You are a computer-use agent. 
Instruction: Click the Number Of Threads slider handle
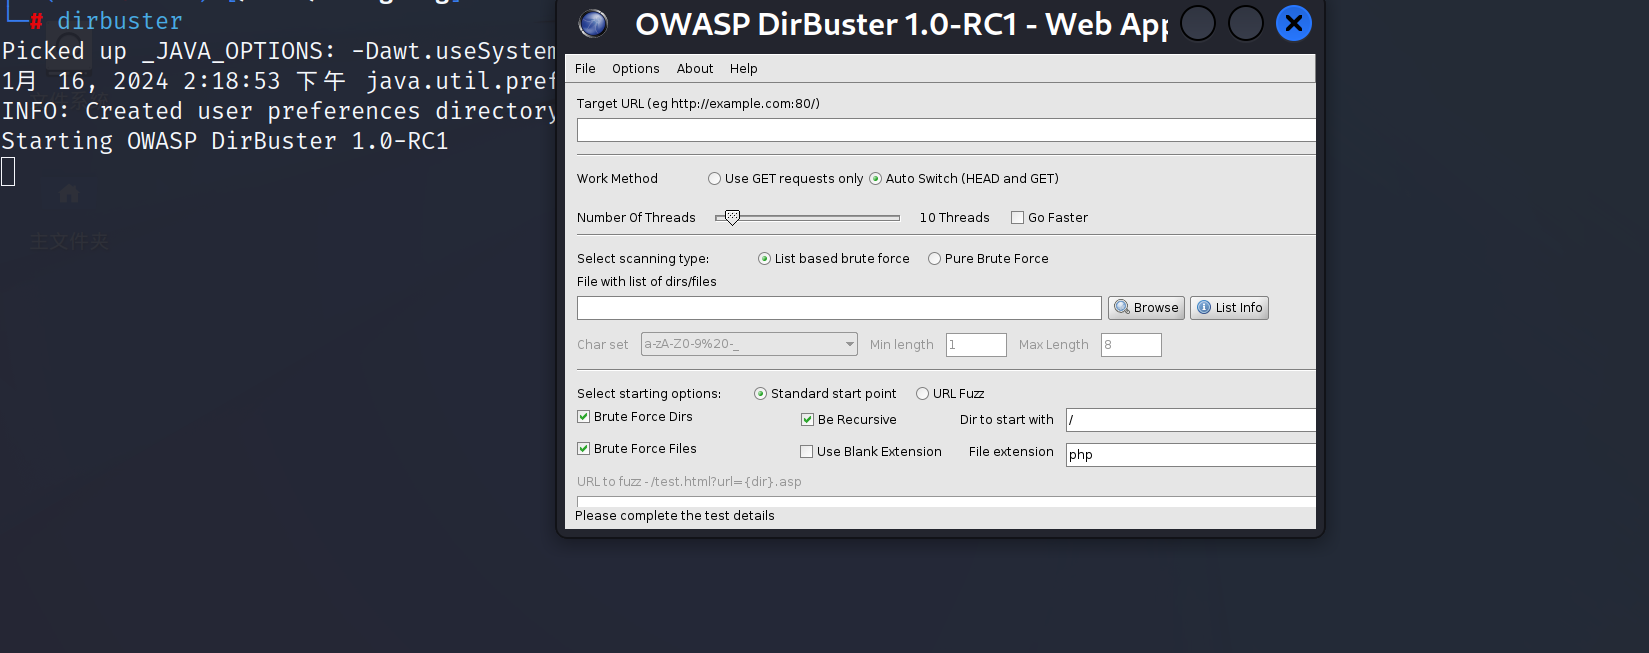[x=732, y=217]
